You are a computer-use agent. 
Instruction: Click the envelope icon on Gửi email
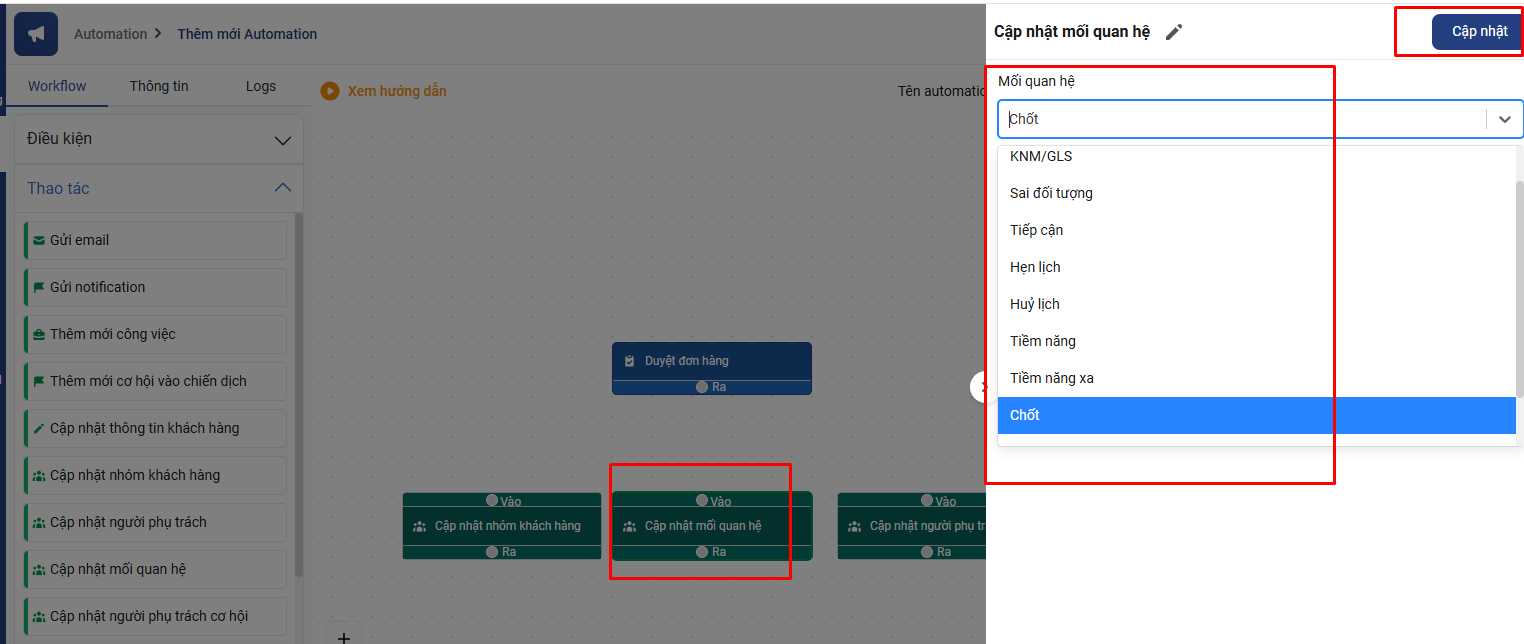tap(39, 241)
